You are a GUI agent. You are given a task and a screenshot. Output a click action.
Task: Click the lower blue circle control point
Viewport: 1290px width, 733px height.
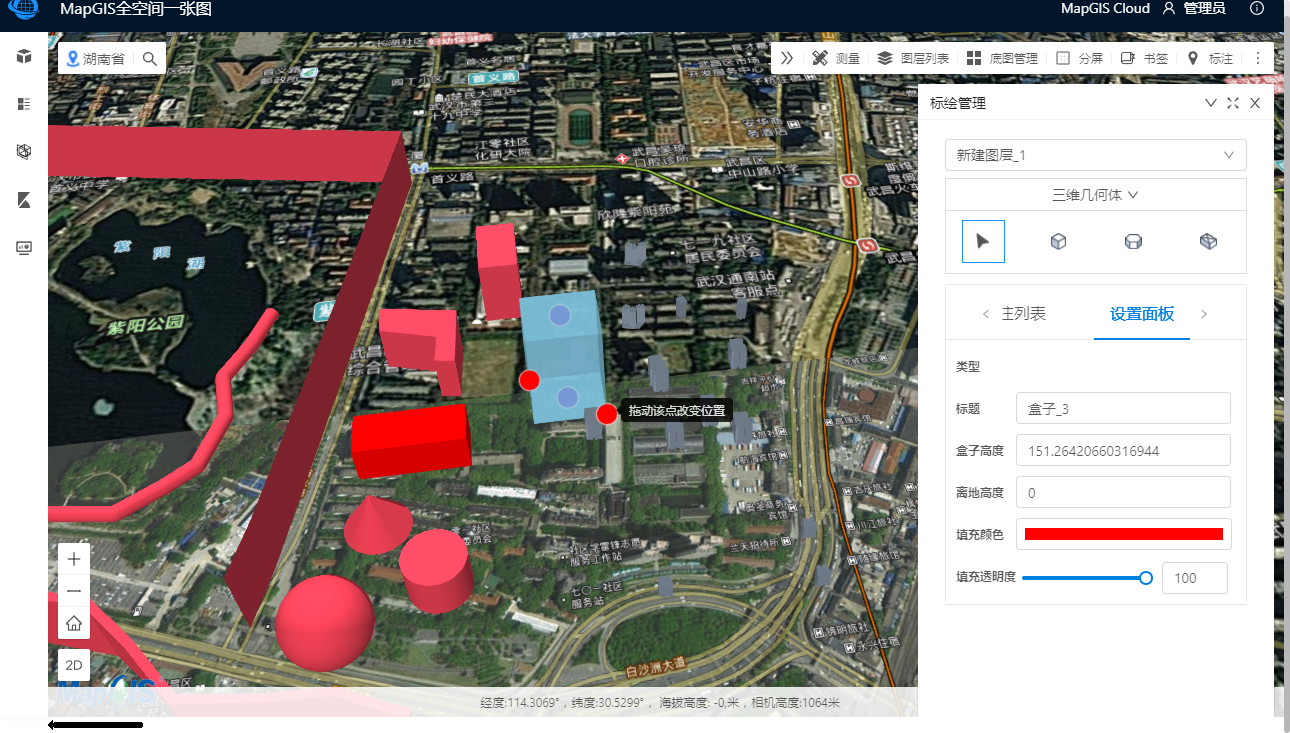click(x=568, y=396)
